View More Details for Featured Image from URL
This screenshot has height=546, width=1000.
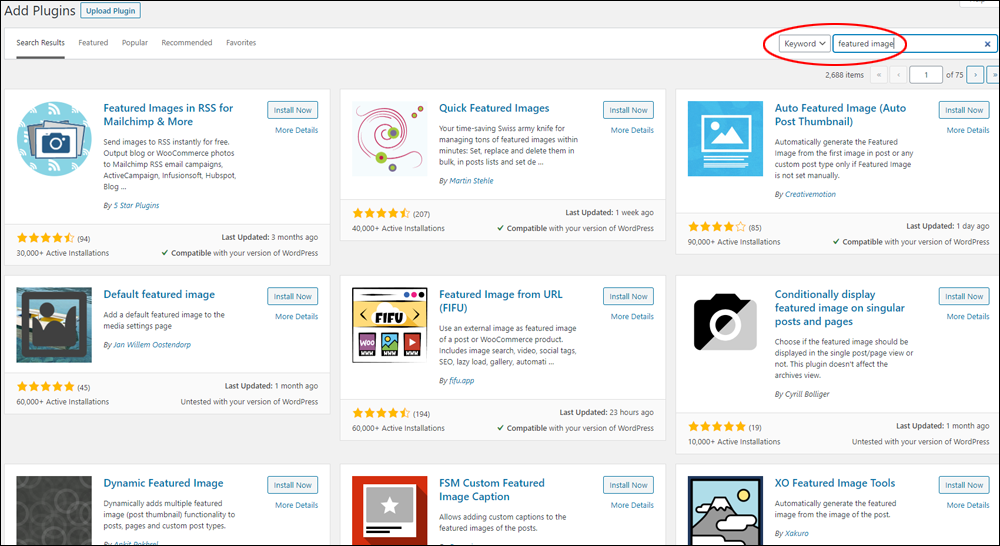632,316
